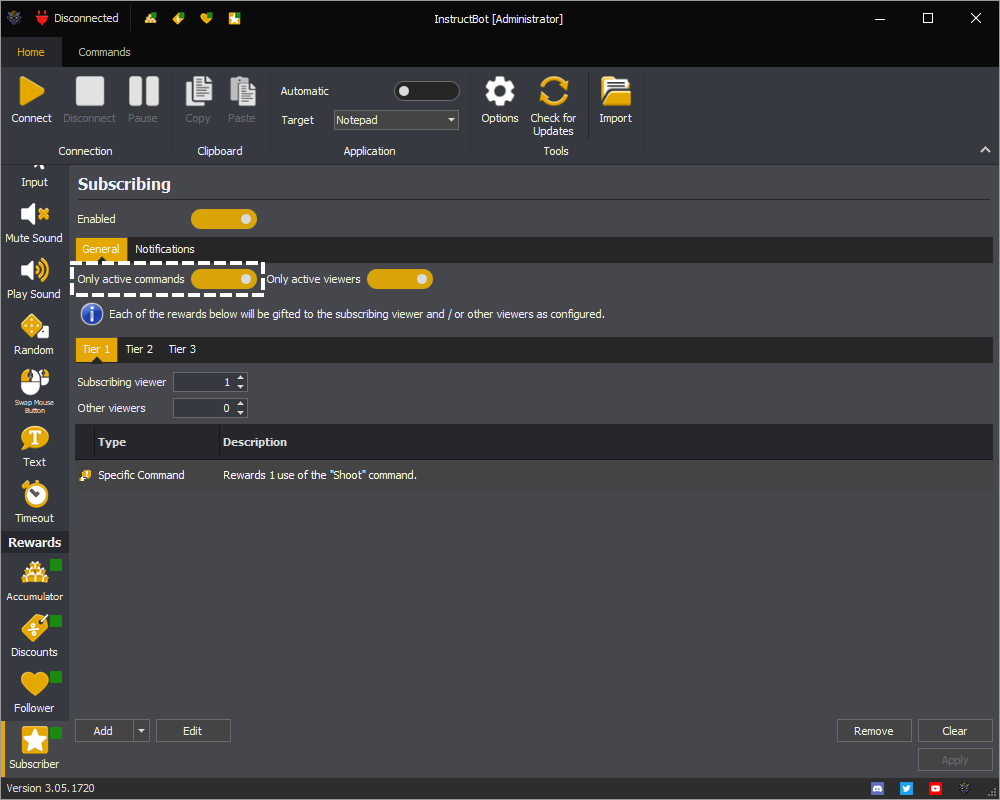Select the Text sidebar item

34,447
